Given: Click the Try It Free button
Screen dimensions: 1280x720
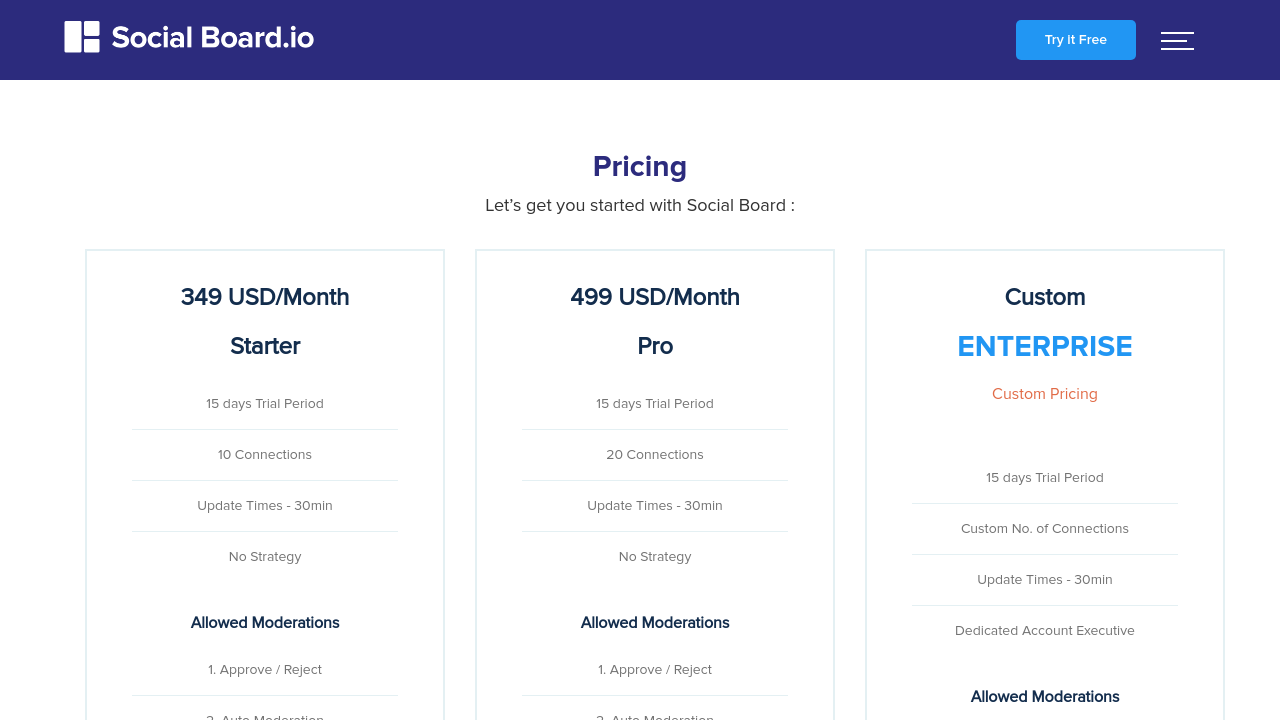Looking at the screenshot, I should click(x=1075, y=40).
